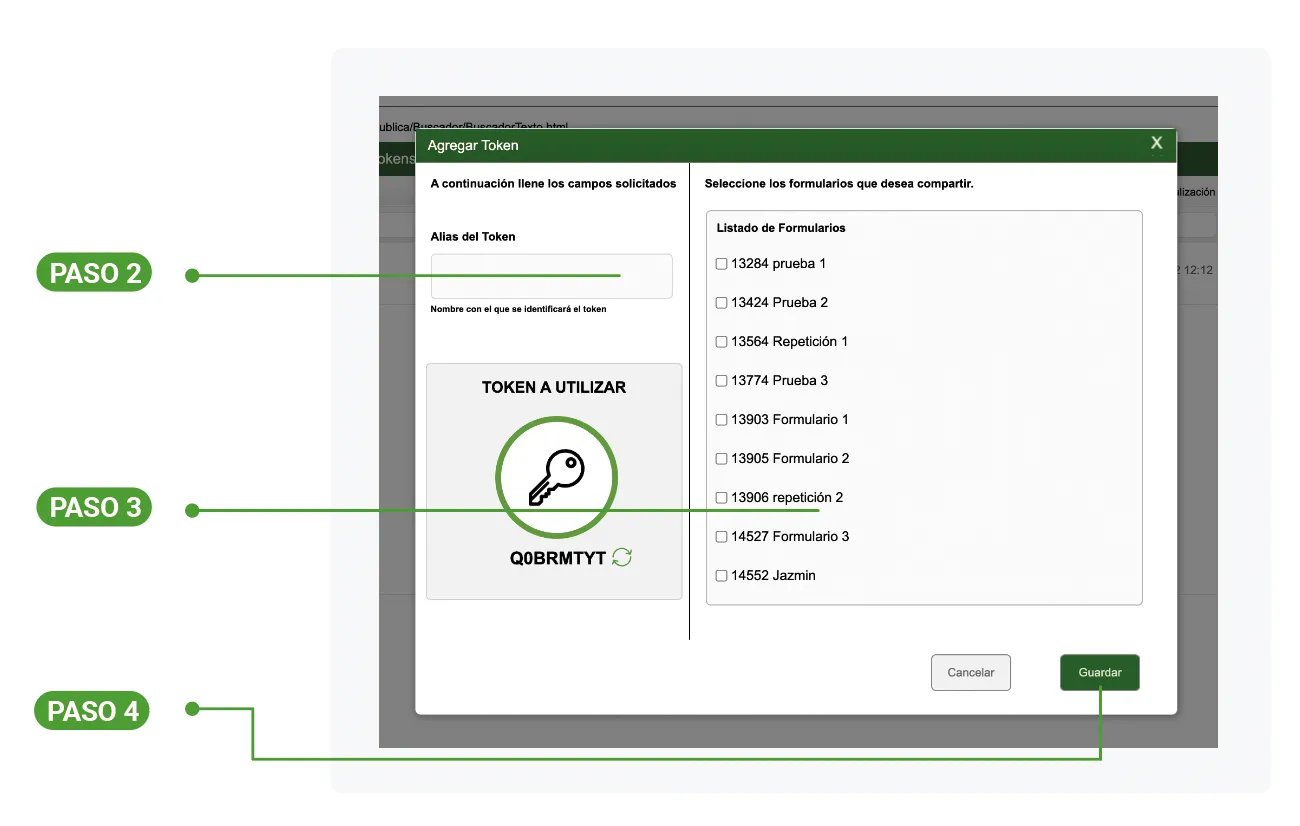This screenshot has width=1300, height=826.
Task: Enable the 13774 Prueba 3 checkbox
Action: pos(722,381)
